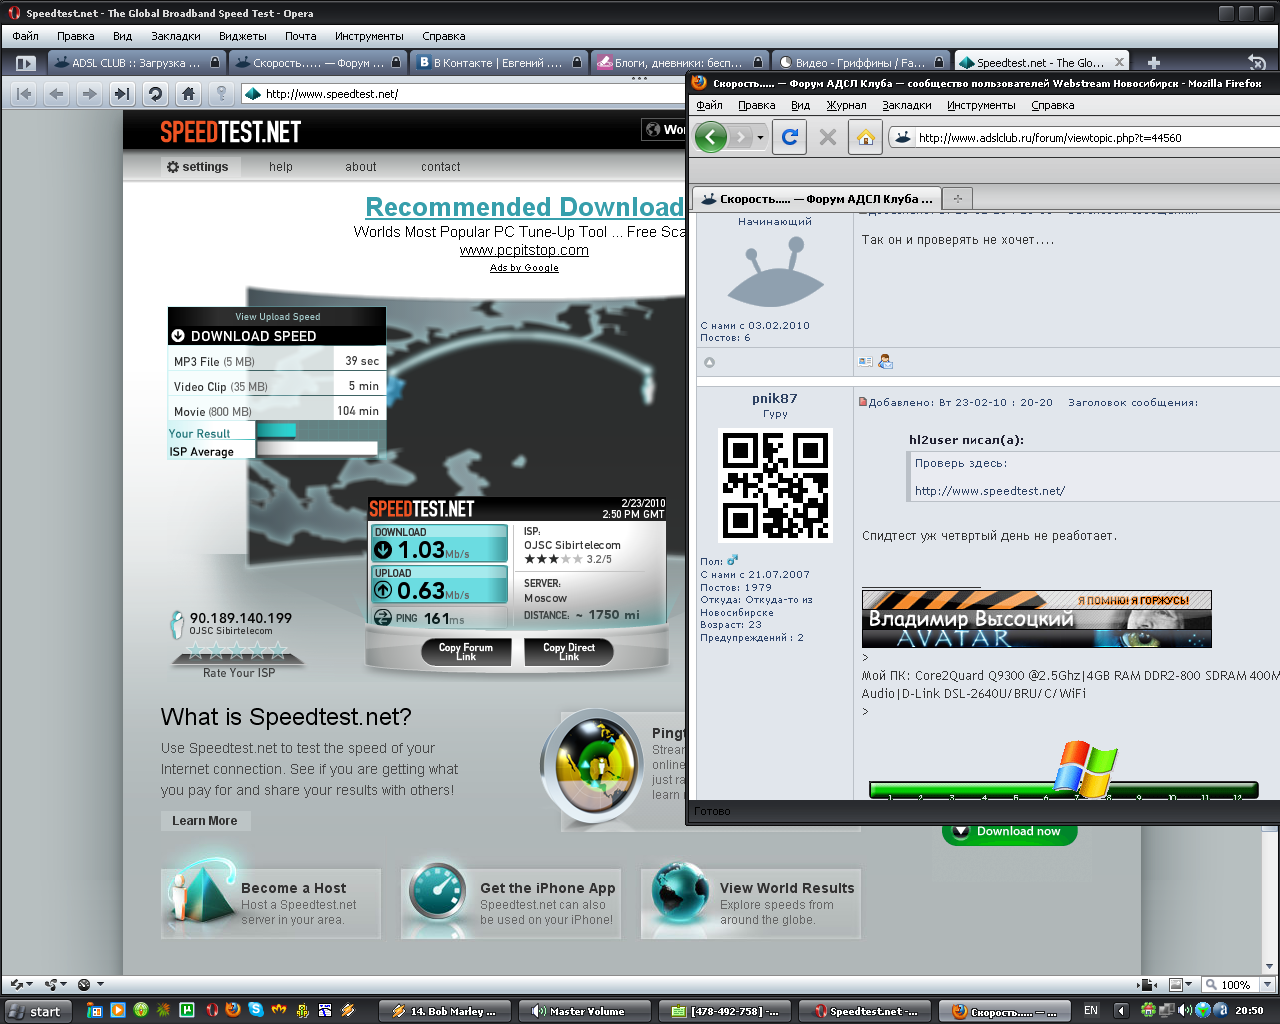Viewport: 1280px width, 1024px height.
Task: Open Speedtest settings page
Action: (x=198, y=167)
